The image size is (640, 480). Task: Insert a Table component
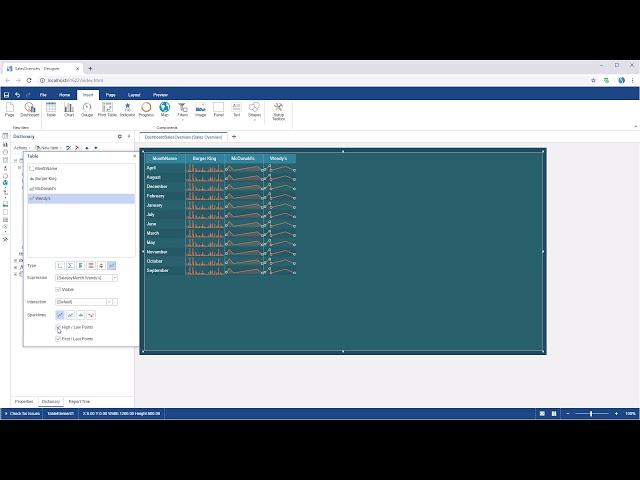tap(51, 110)
